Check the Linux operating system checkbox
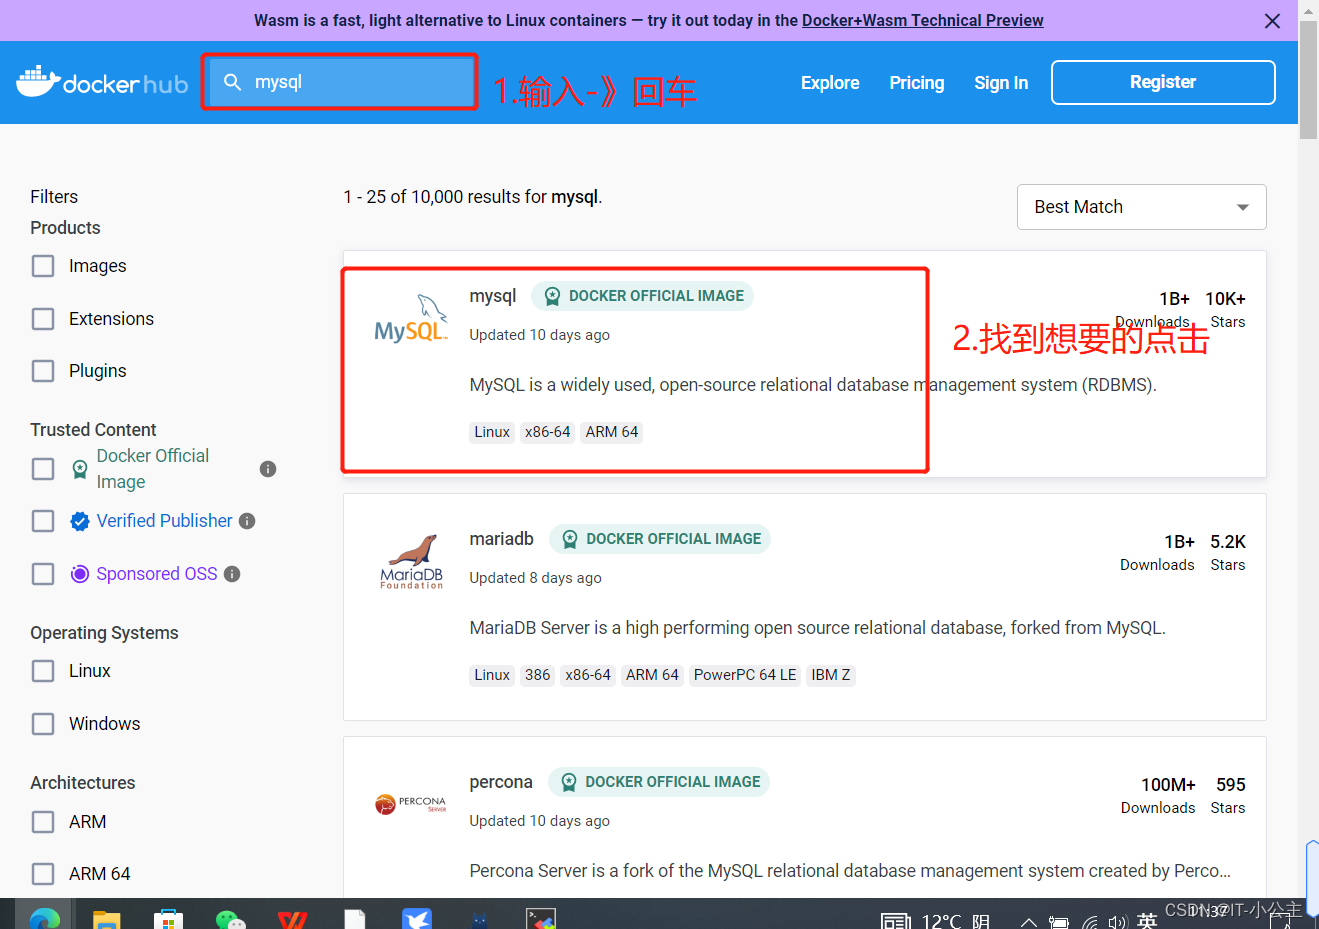The image size is (1319, 929). [43, 671]
